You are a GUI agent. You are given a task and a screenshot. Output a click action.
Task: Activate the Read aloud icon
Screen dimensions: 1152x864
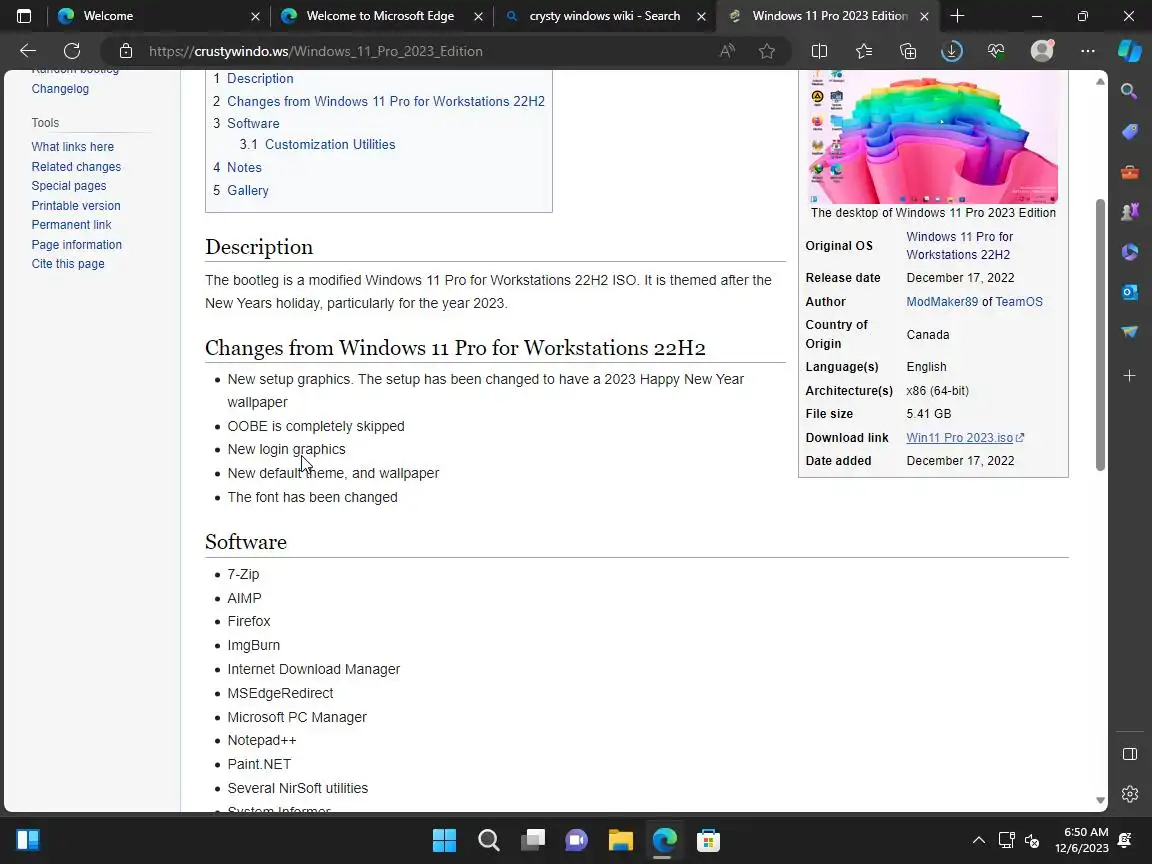pyautogui.click(x=727, y=51)
